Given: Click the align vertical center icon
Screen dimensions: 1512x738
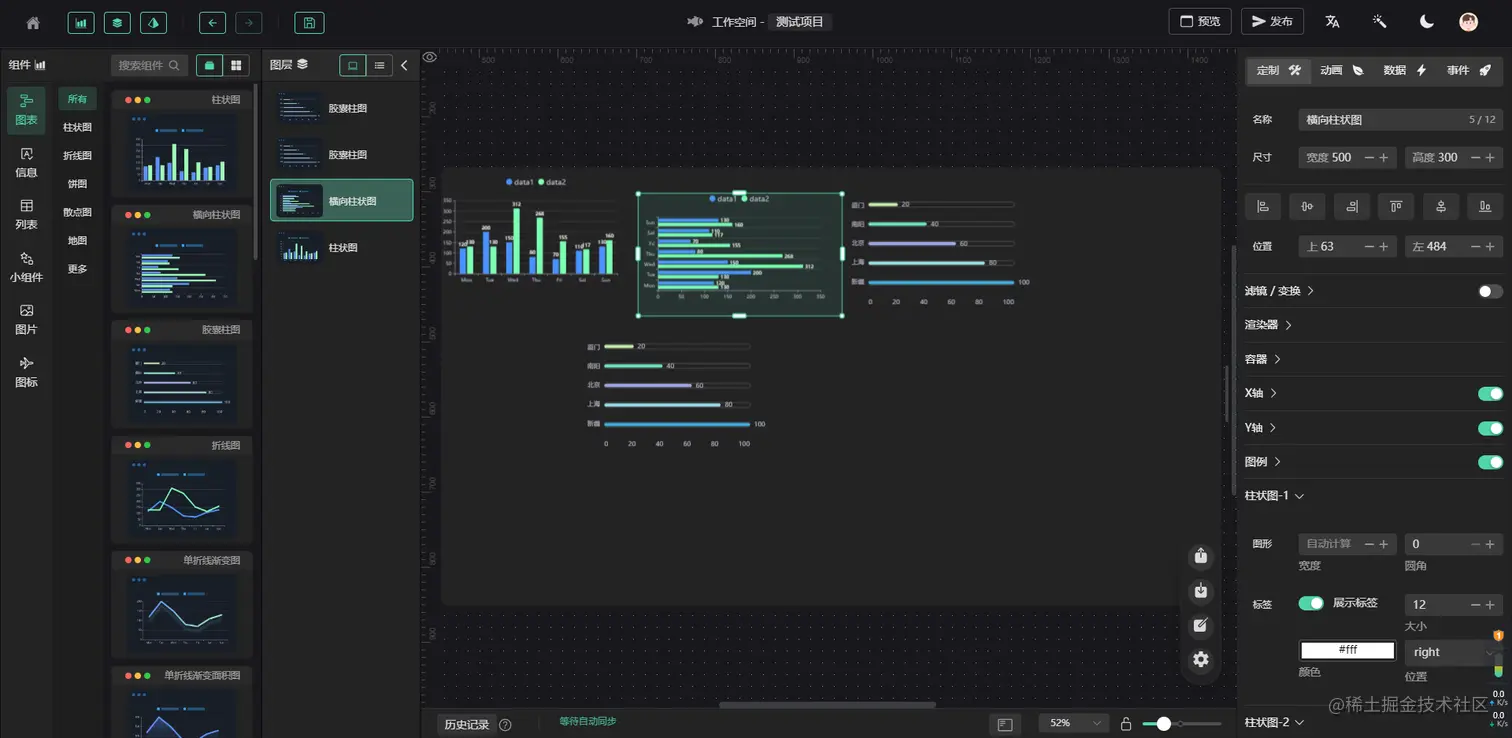Looking at the screenshot, I should pyautogui.click(x=1441, y=206).
